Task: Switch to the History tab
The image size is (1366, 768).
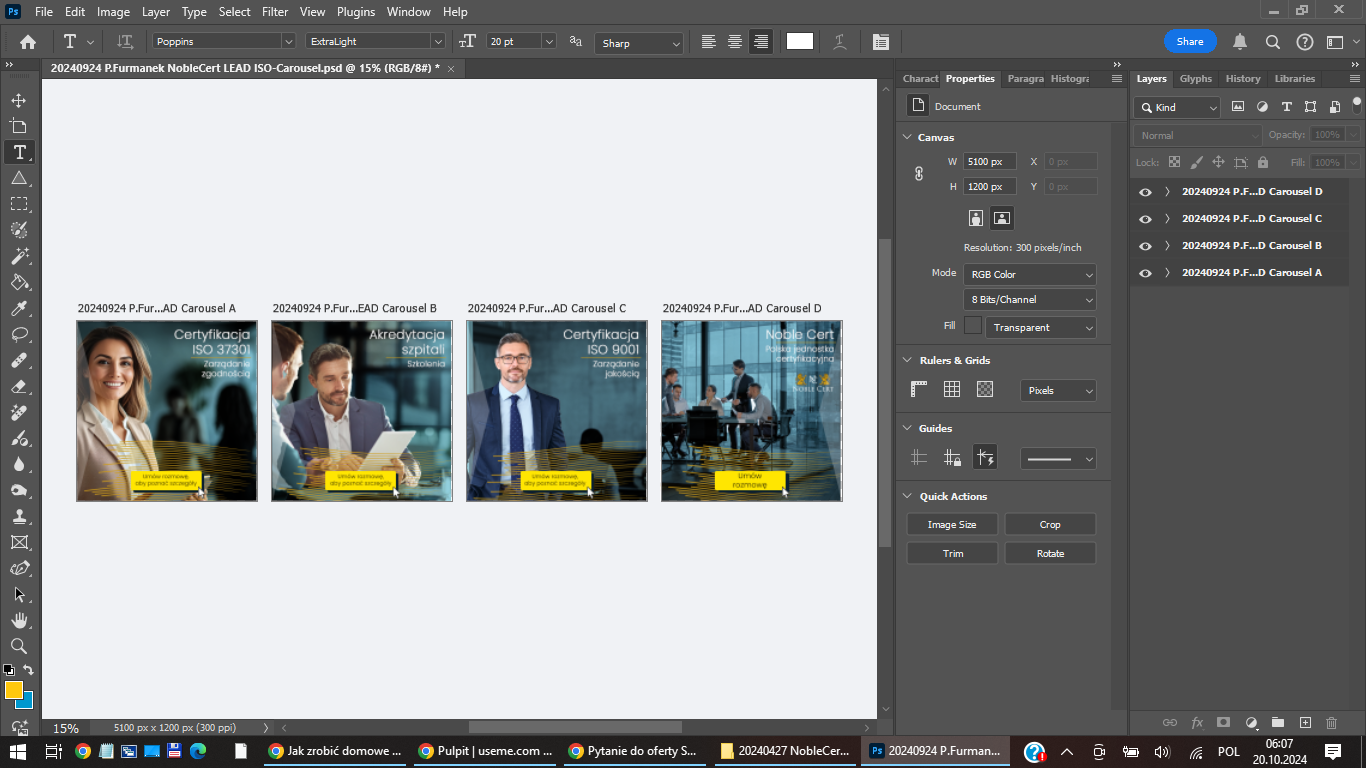Action: tap(1243, 79)
